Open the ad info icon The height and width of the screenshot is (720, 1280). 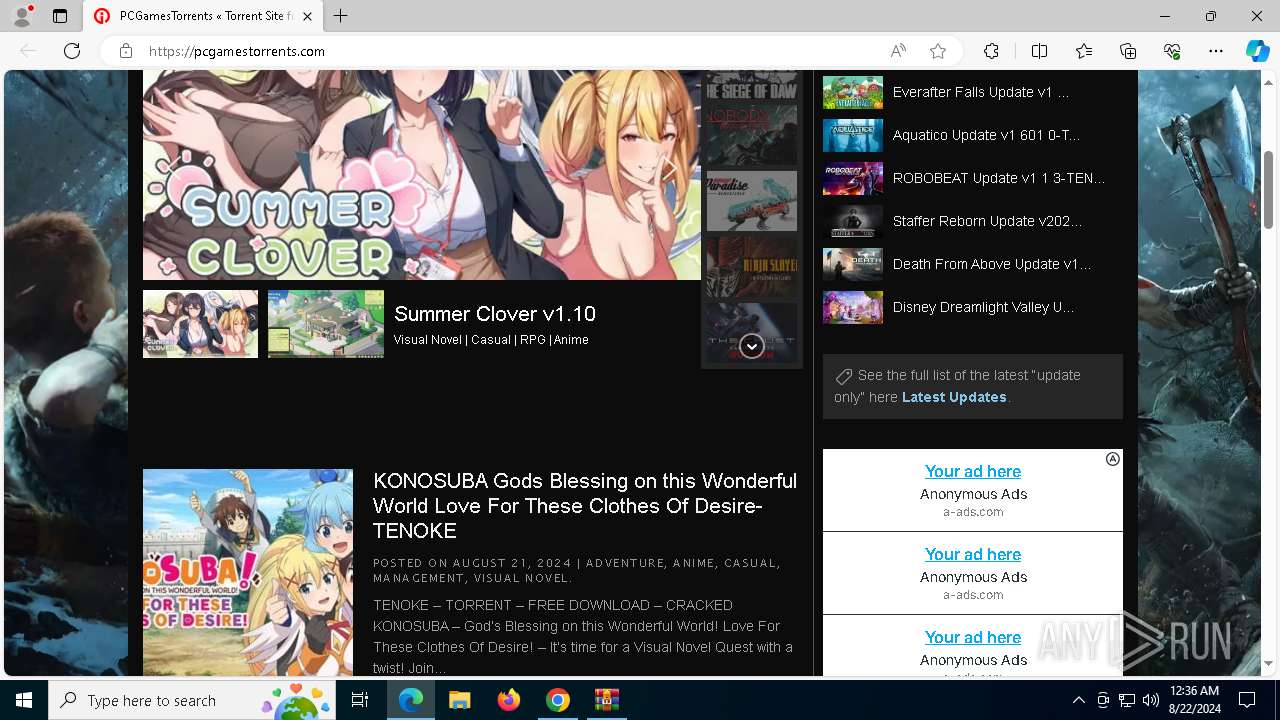pos(1112,459)
